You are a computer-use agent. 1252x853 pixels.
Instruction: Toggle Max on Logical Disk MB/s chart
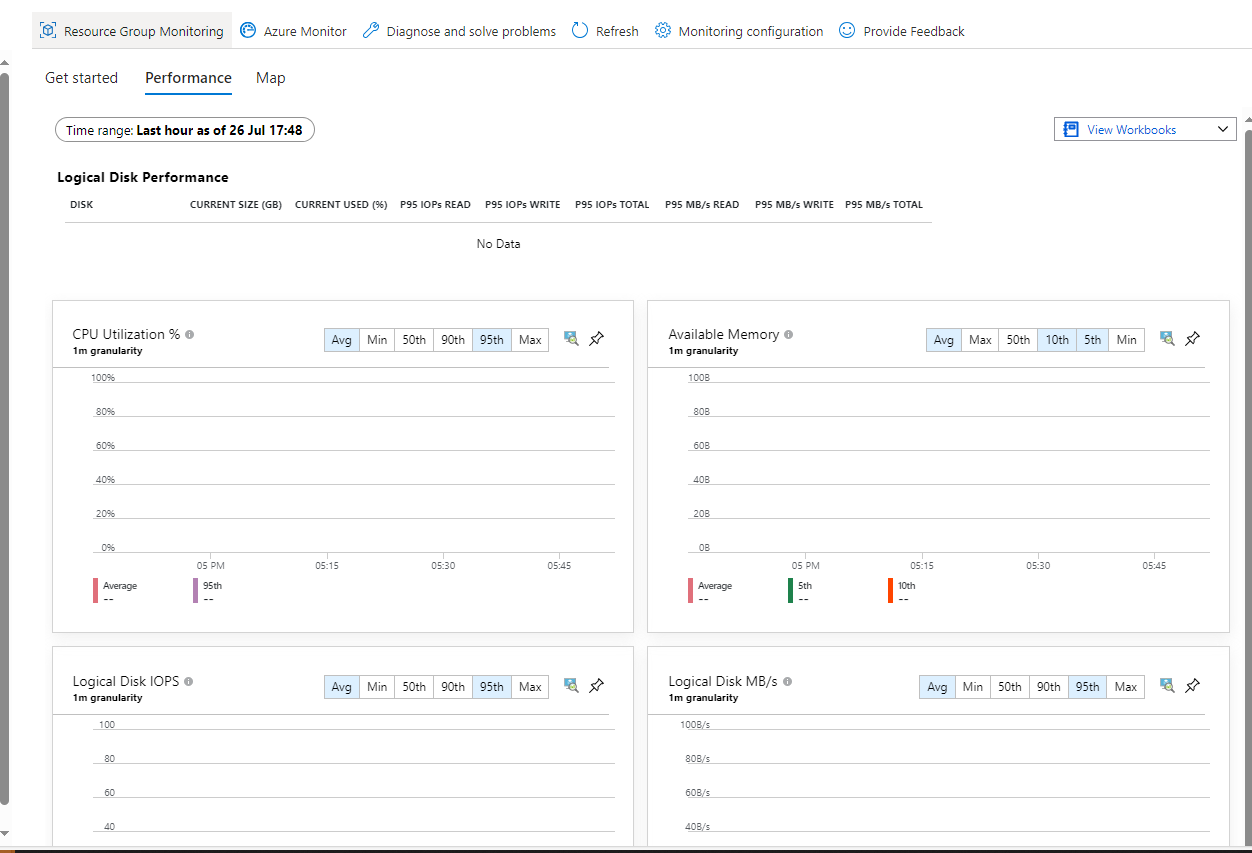(1126, 687)
